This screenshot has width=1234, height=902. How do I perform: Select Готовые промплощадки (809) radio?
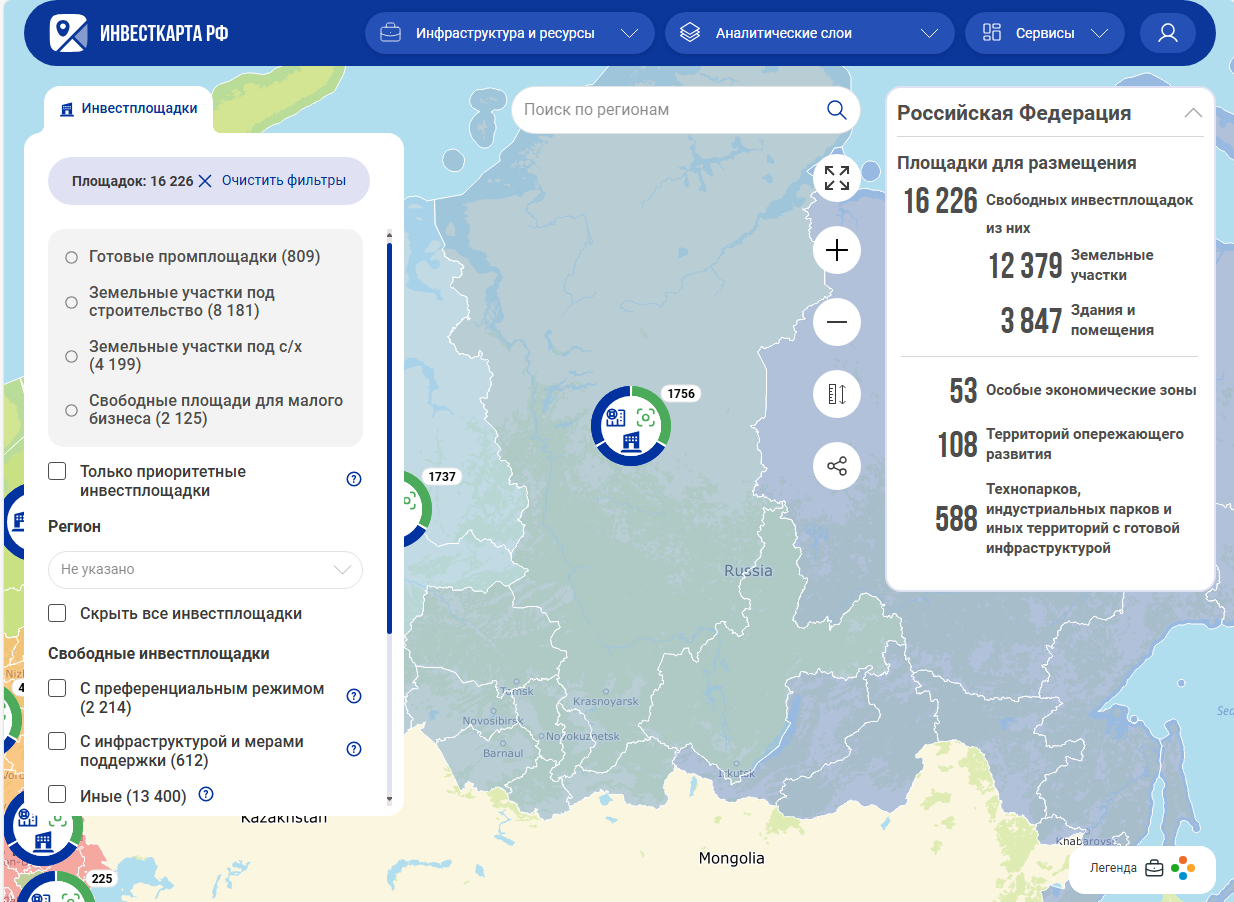pyautogui.click(x=71, y=257)
